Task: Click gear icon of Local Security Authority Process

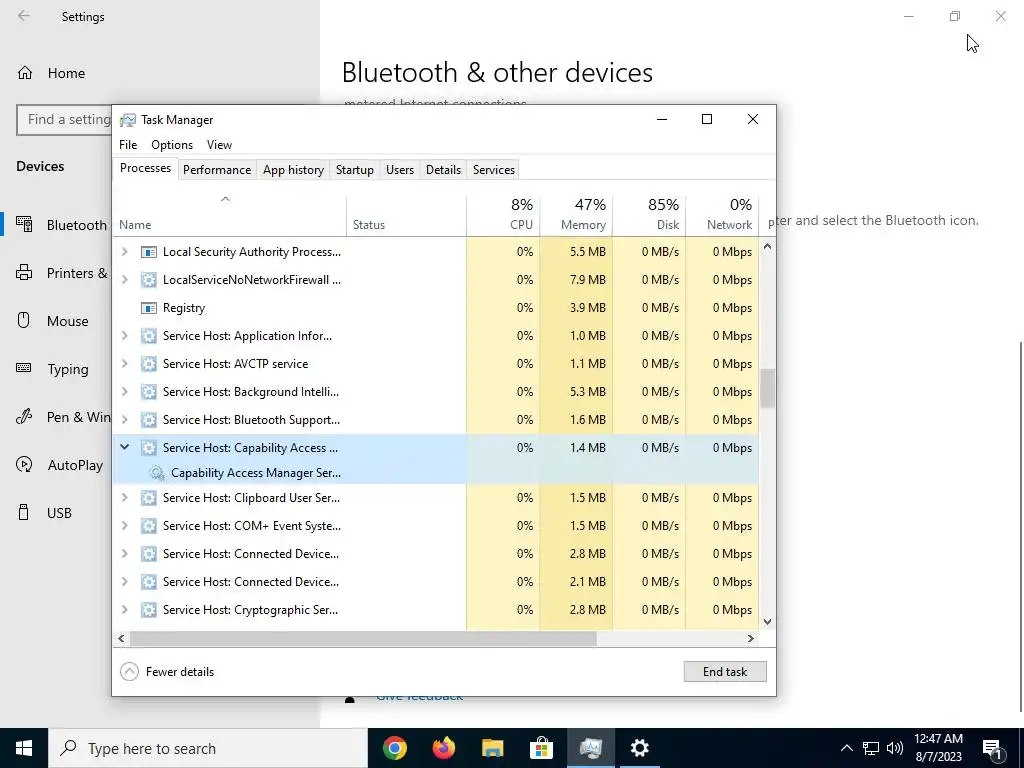Action: (149, 252)
